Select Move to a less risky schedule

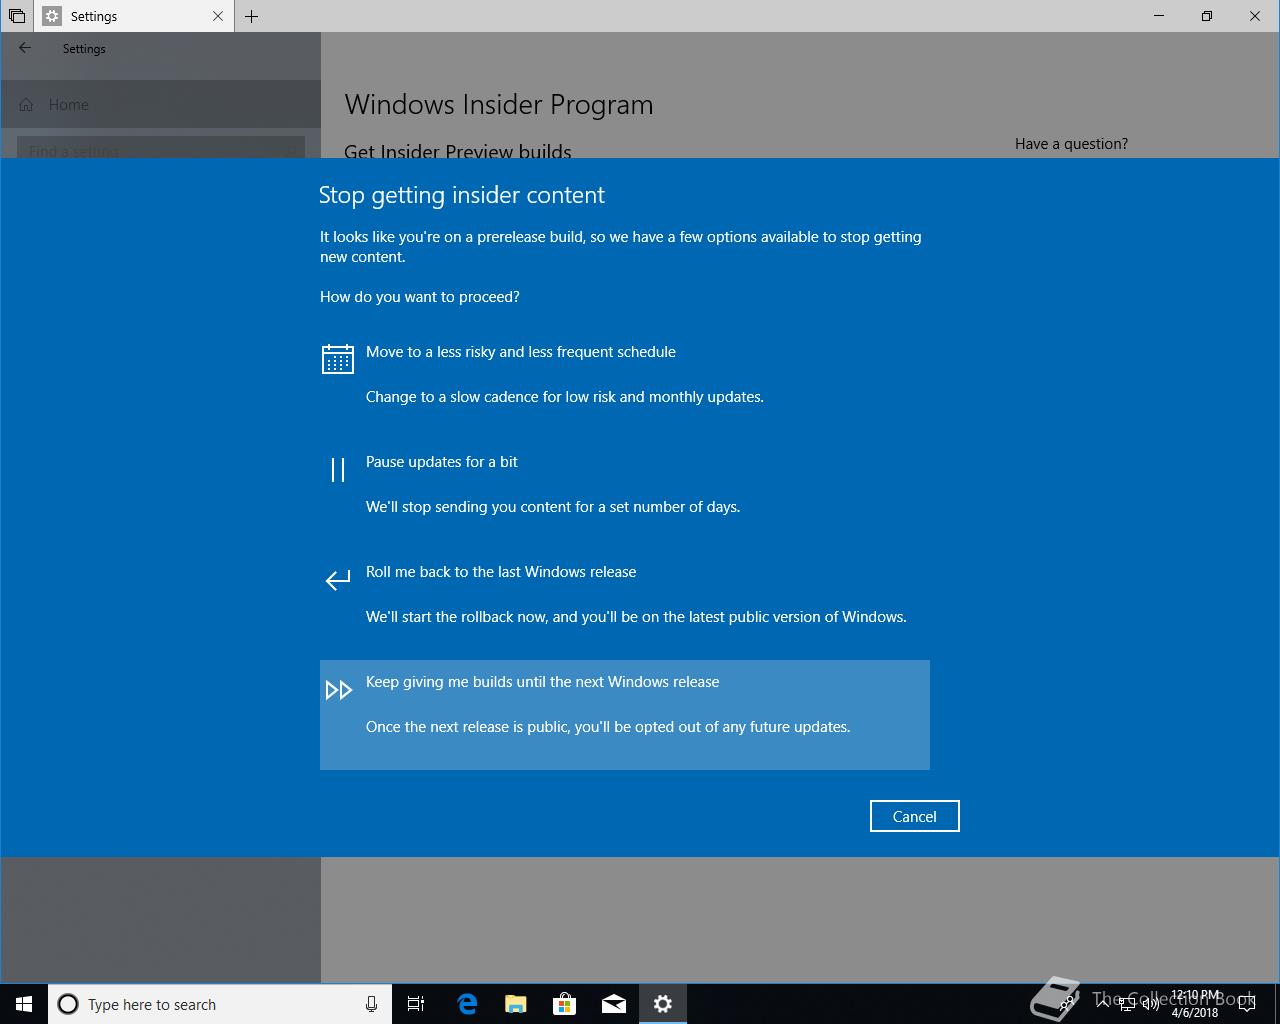point(625,385)
